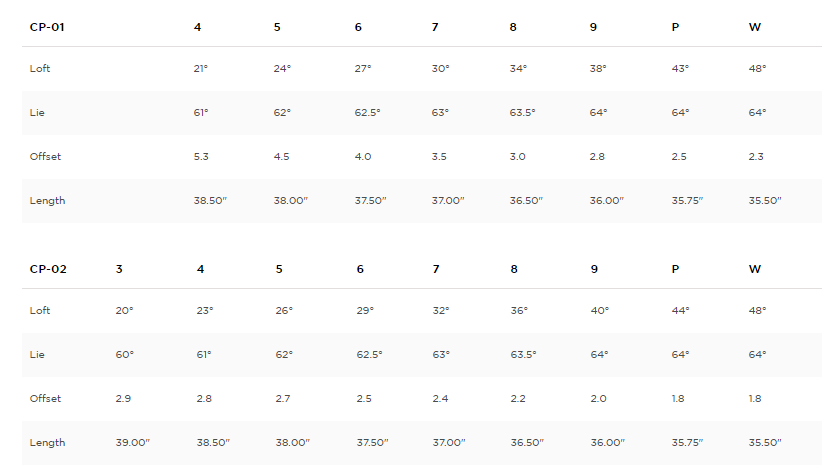Image resolution: width=839 pixels, height=471 pixels.
Task: Select the 34° loft value in CP-01
Action: coord(518,68)
